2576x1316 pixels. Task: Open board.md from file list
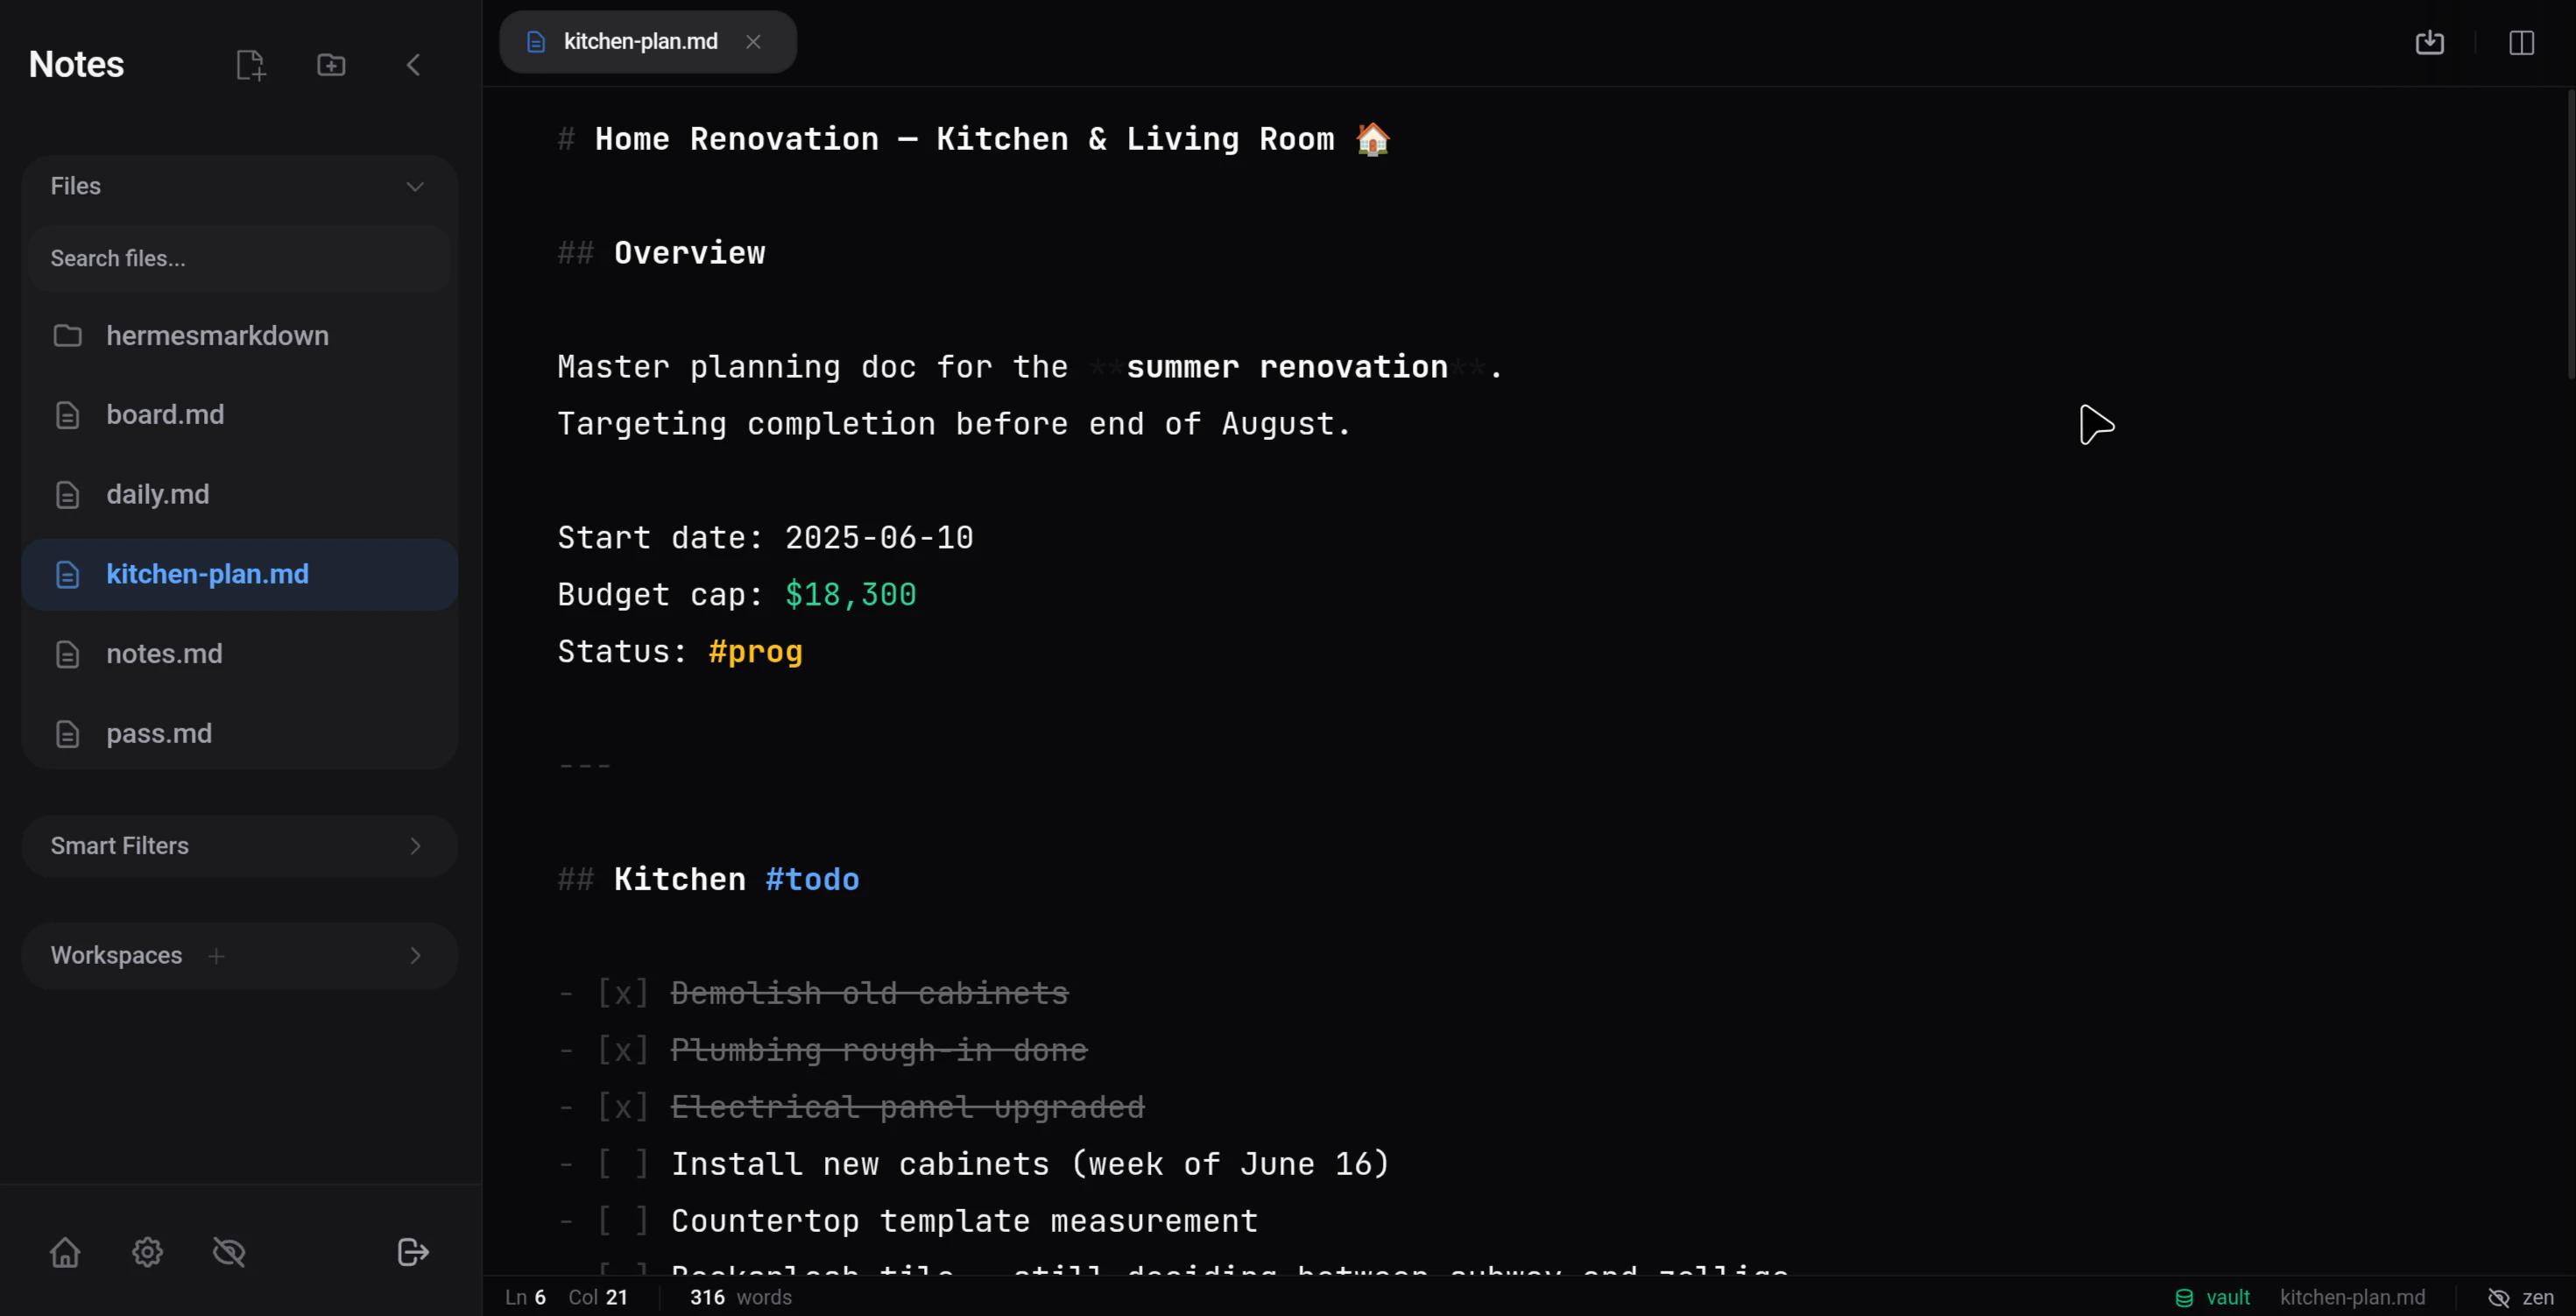240,415
